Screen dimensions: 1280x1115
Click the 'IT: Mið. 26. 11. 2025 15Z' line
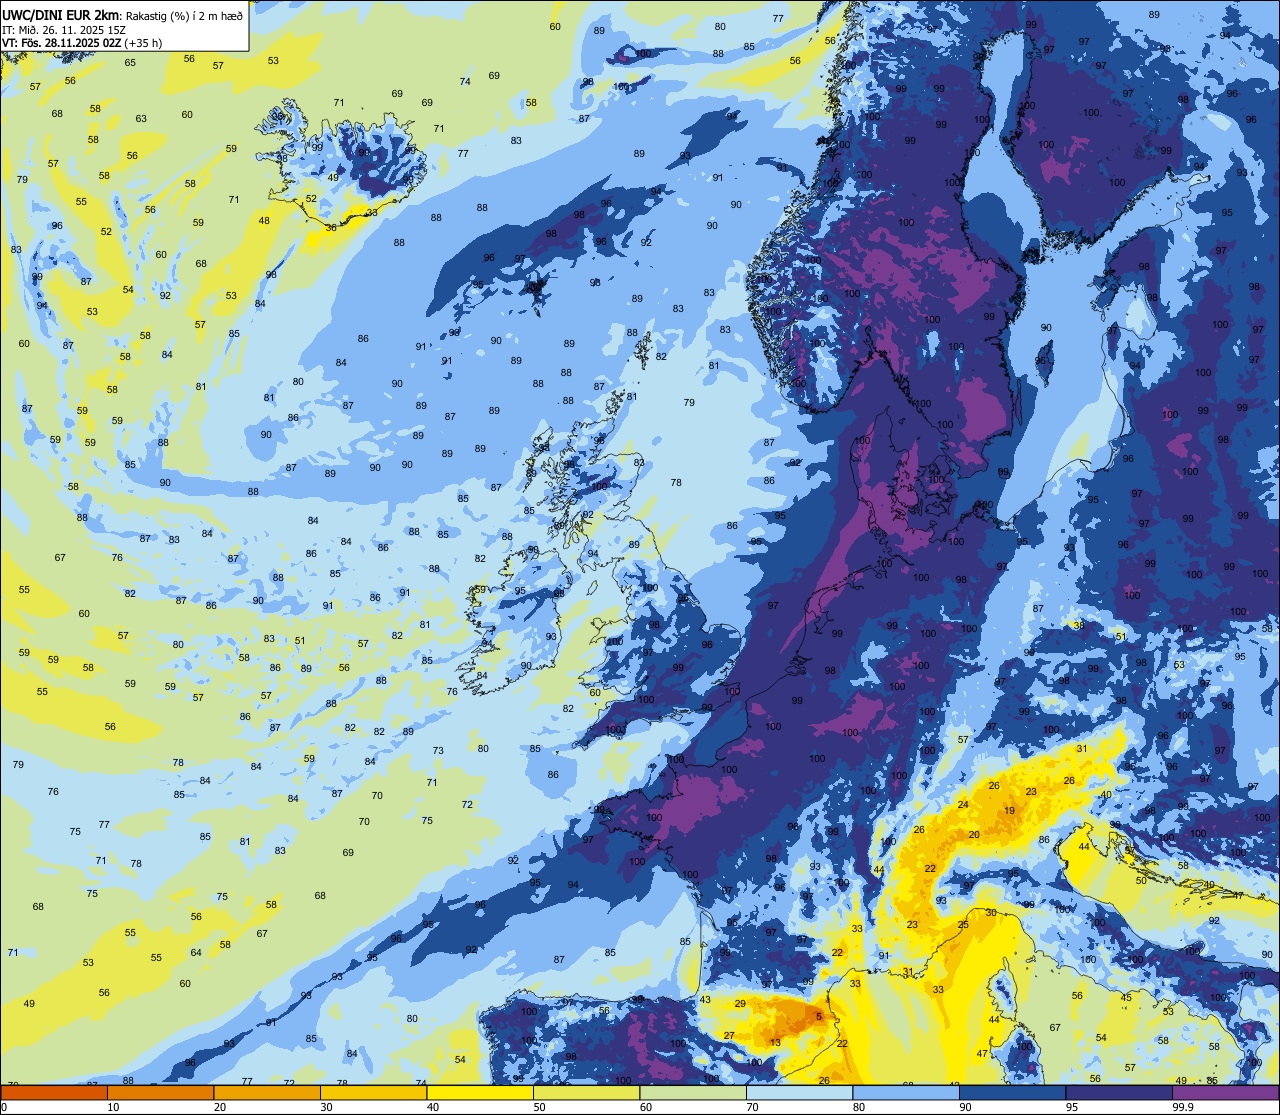click(65, 29)
